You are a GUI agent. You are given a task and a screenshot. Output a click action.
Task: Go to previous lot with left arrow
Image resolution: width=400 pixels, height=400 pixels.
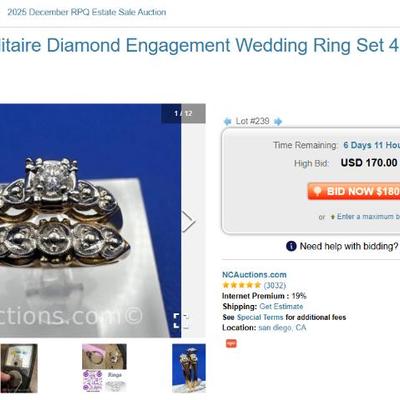(x=228, y=122)
